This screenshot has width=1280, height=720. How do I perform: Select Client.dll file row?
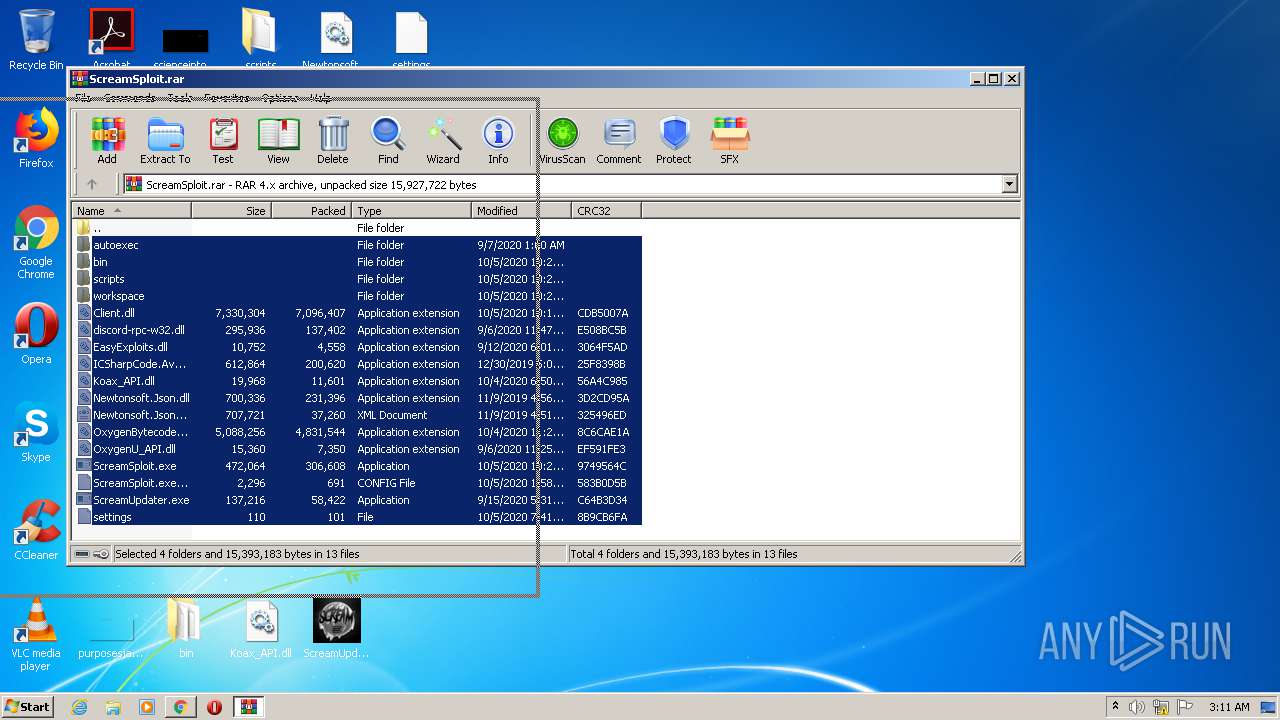click(x=357, y=313)
